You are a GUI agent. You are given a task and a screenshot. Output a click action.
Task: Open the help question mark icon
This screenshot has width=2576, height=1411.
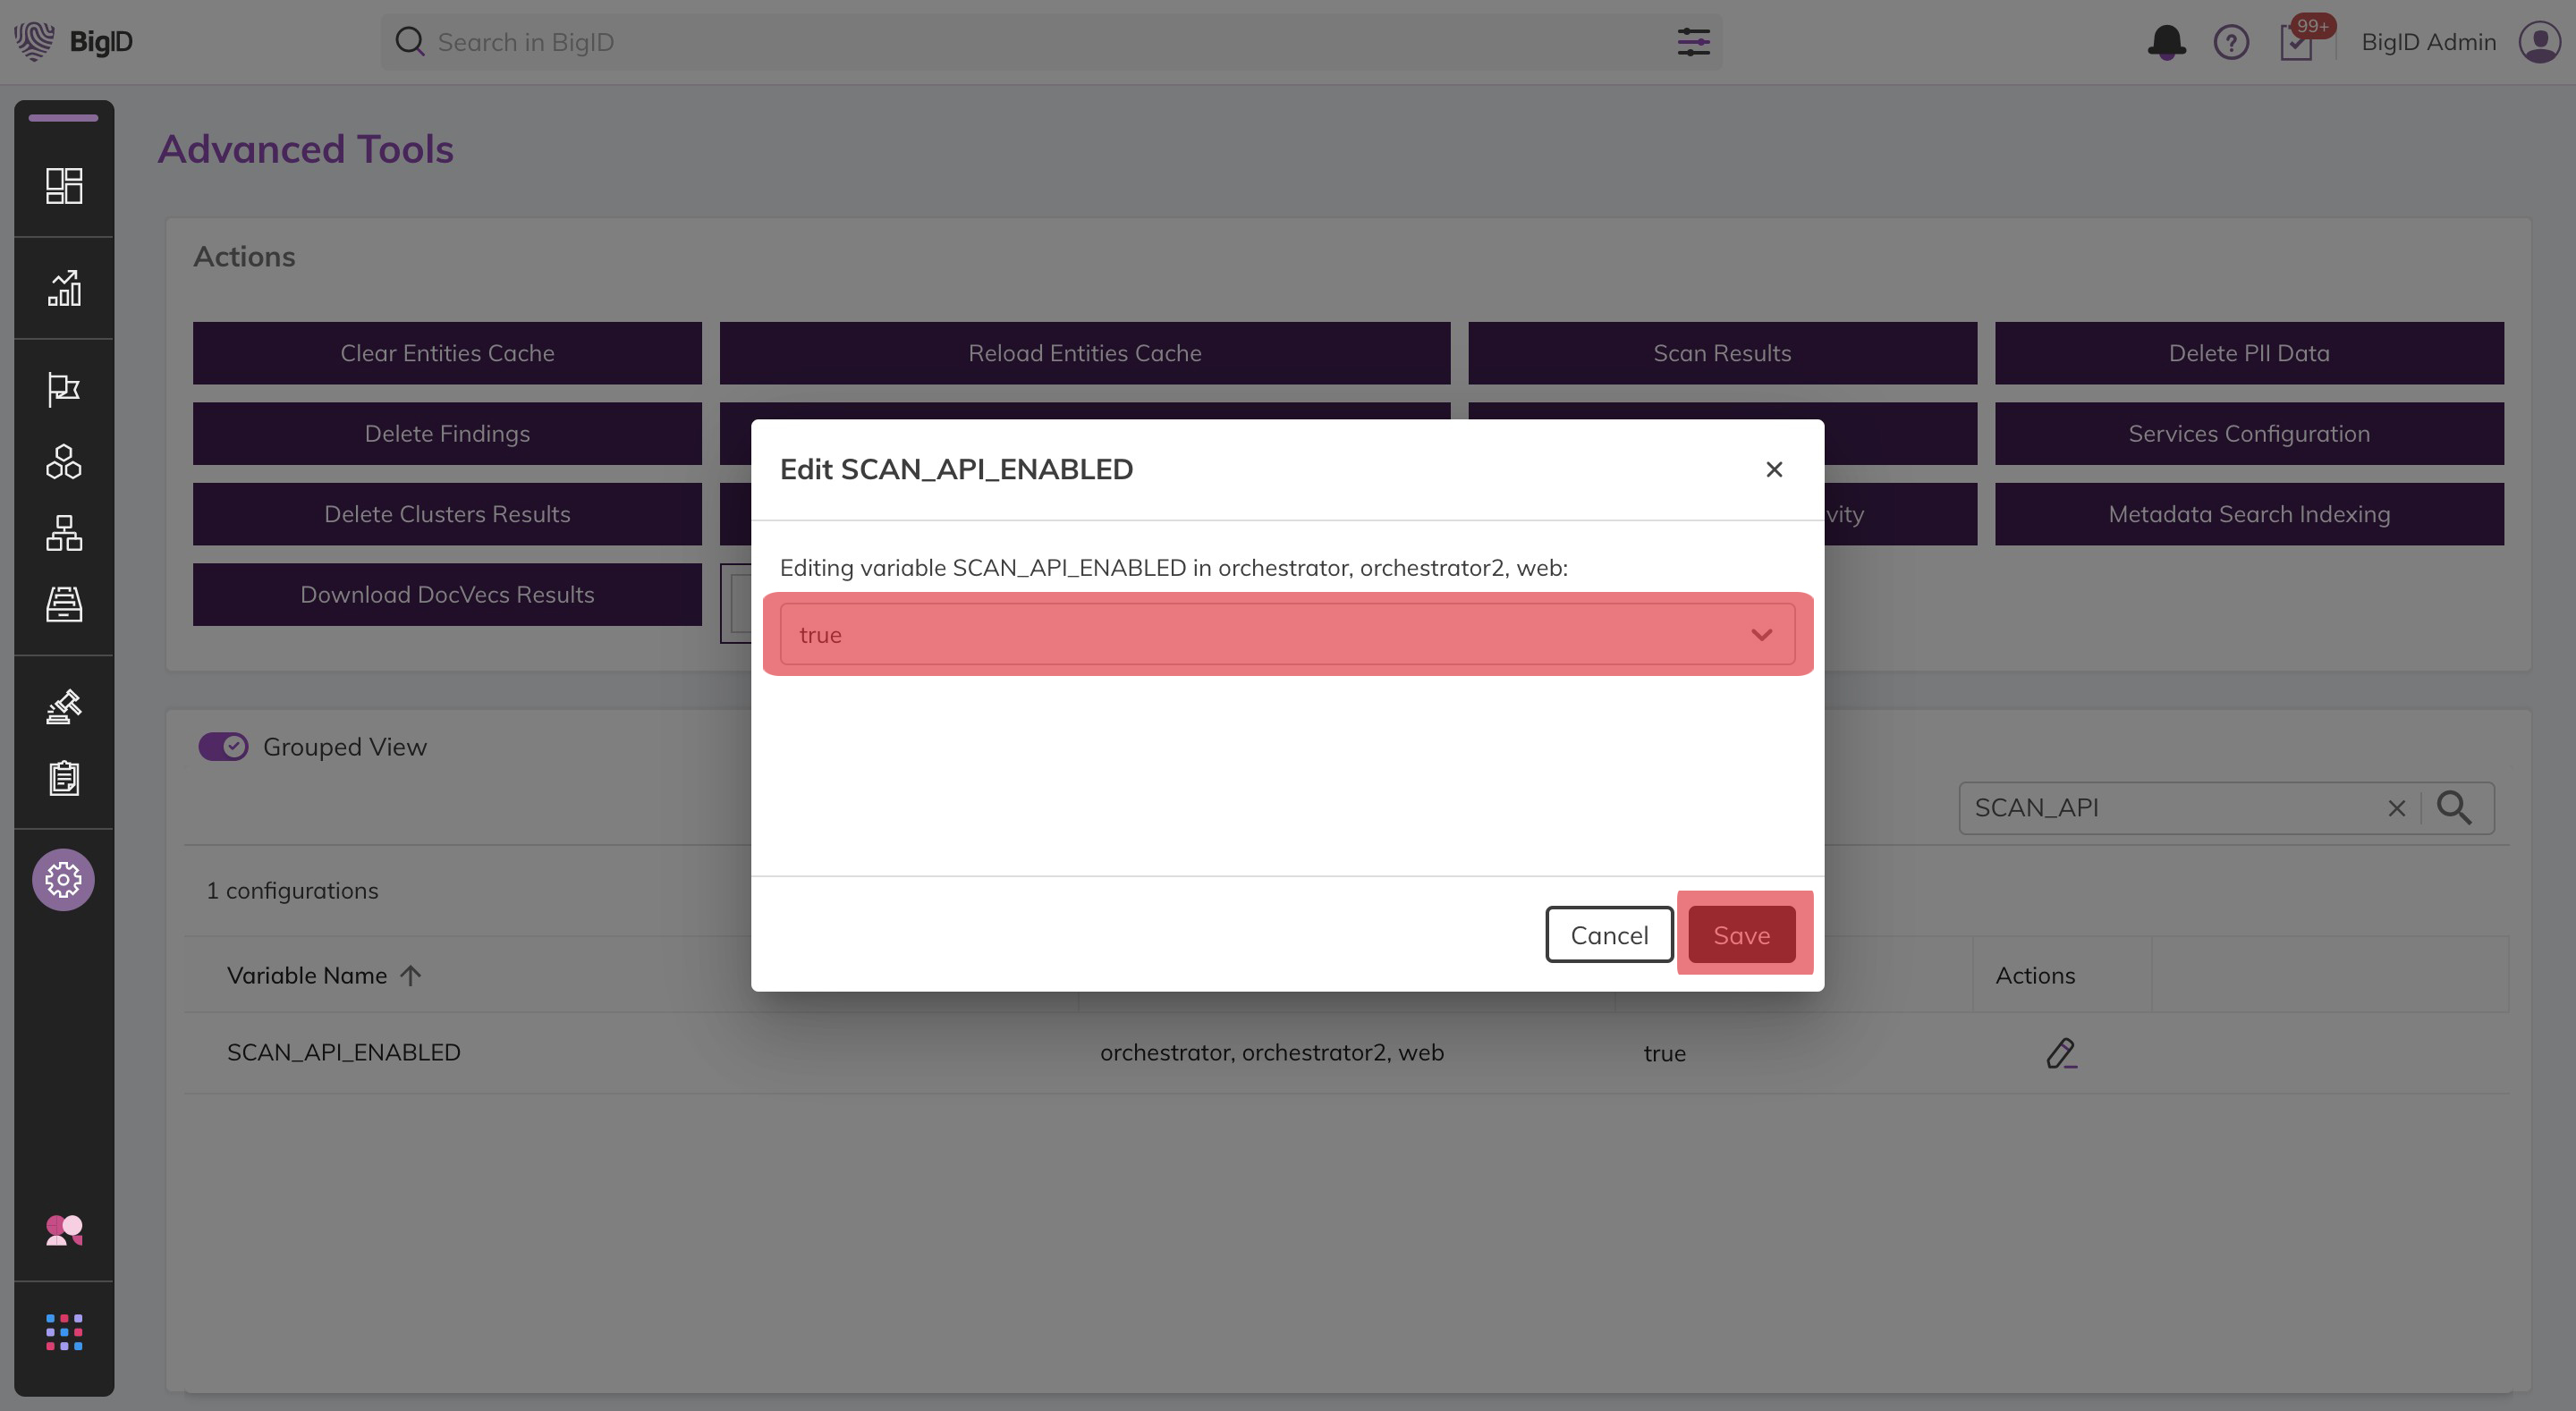point(2231,42)
